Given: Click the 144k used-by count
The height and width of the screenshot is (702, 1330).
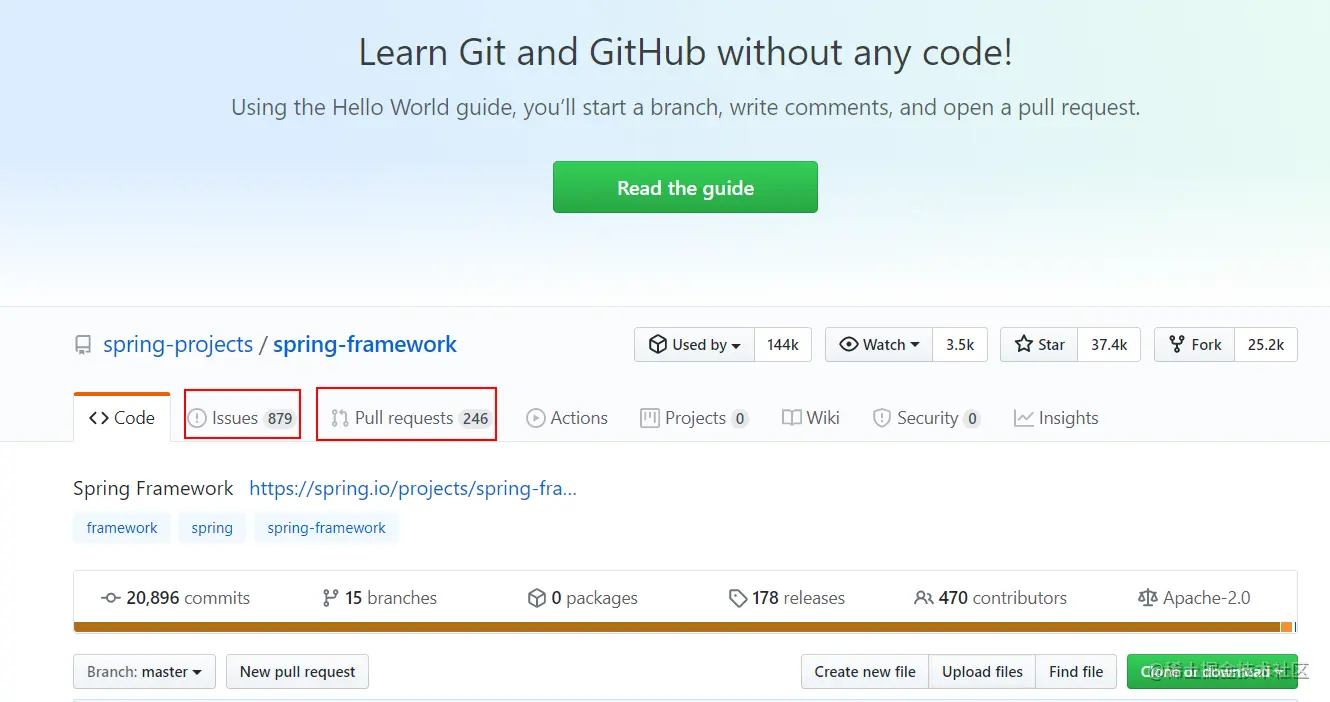Looking at the screenshot, I should pos(783,344).
